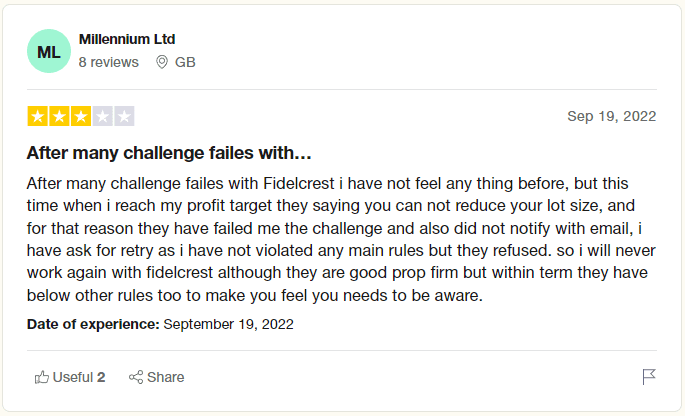Open the Millennium Ltd reviewer profile

point(127,40)
